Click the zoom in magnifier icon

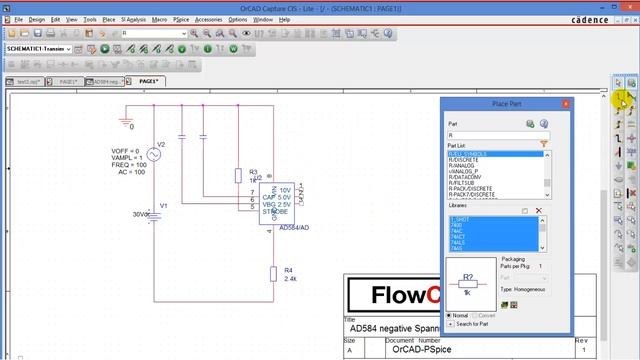click(x=194, y=33)
